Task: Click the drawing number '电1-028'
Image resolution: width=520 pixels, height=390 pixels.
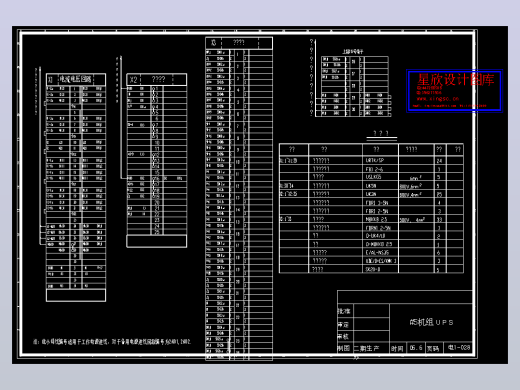Action: pos(459,347)
